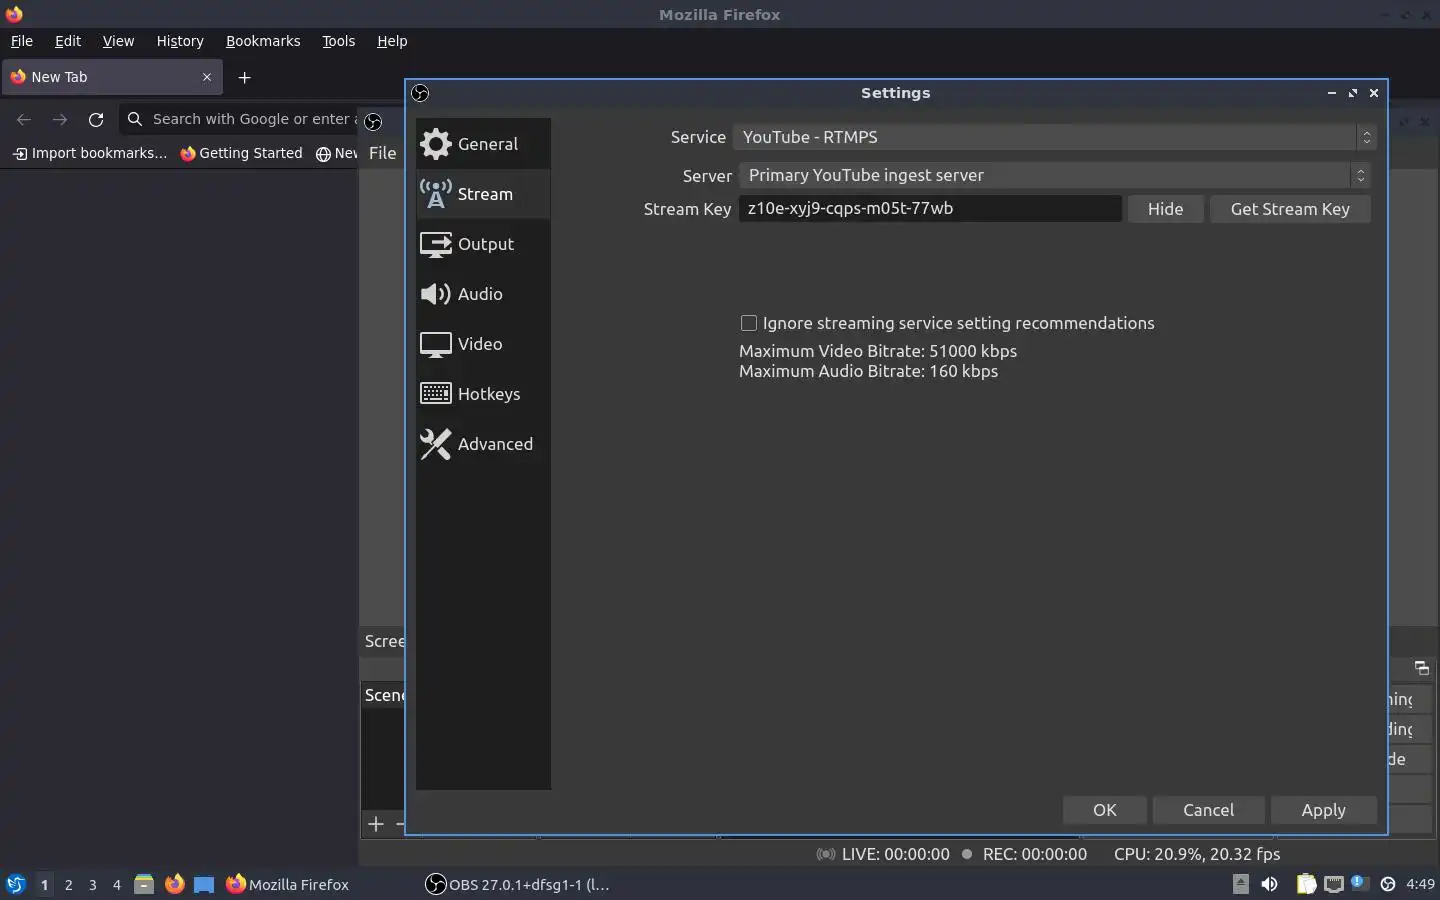Open Advanced settings via the tools icon

[436, 444]
